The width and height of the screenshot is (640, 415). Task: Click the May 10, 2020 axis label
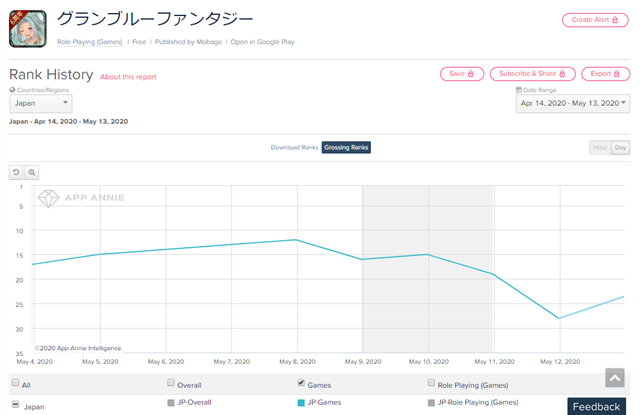[x=429, y=362]
